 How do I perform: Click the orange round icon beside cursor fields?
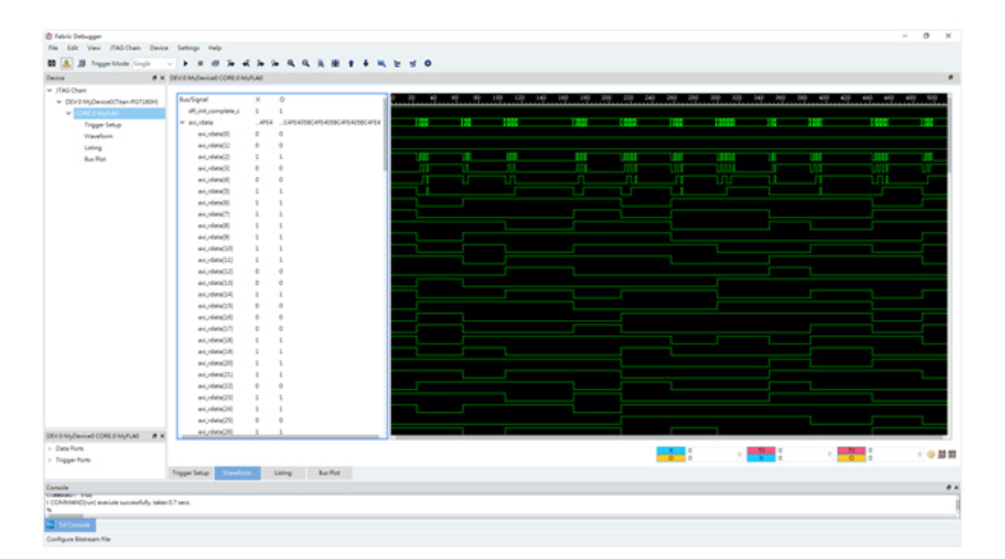(x=931, y=454)
